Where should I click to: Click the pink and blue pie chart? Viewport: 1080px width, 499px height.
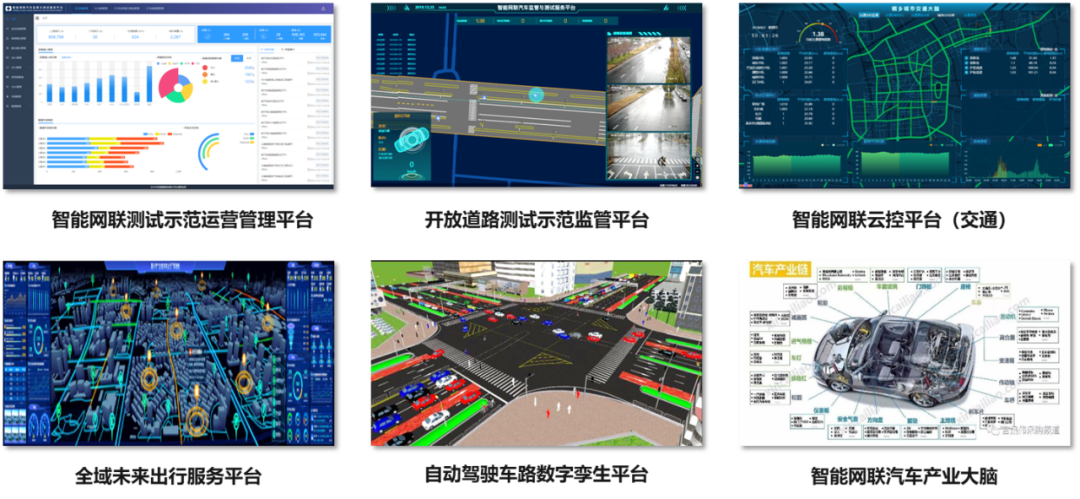click(175, 84)
